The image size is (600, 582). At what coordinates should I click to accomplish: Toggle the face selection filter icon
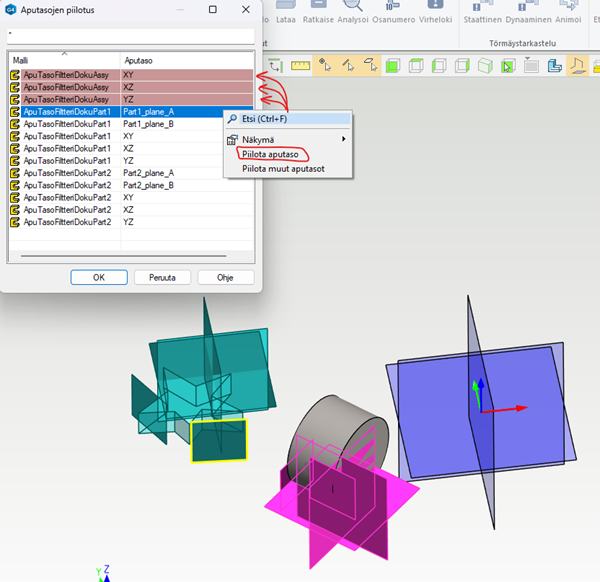tap(369, 66)
